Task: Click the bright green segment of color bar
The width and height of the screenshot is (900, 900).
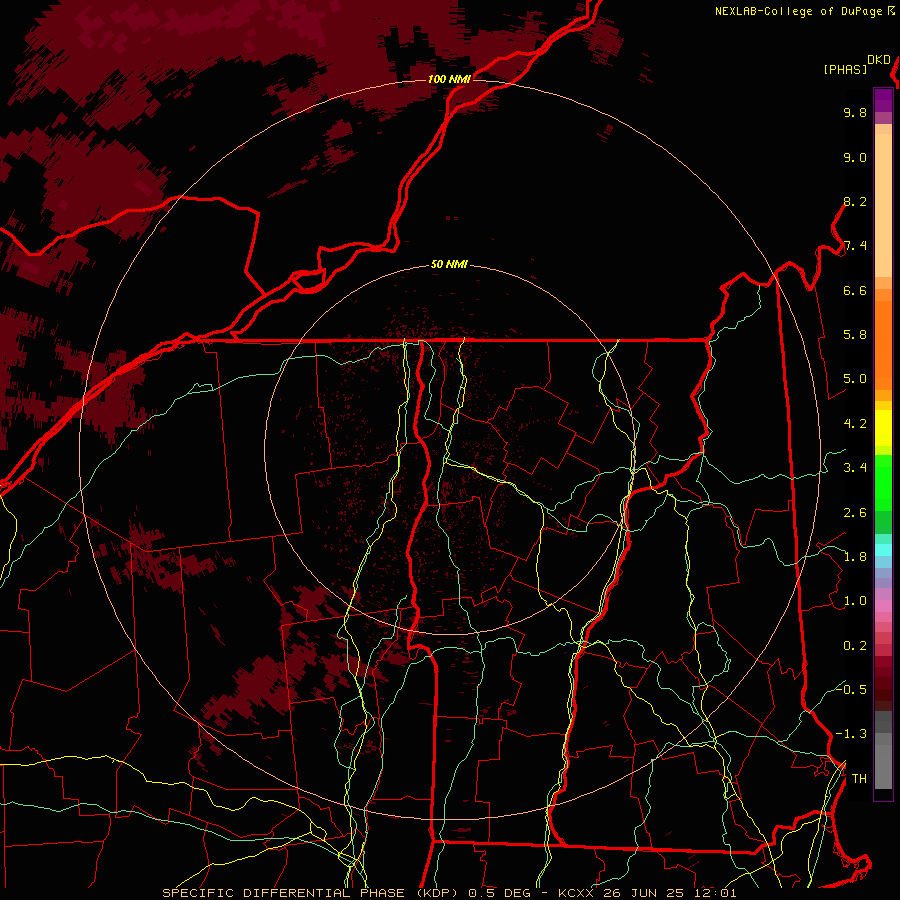Action: [x=883, y=483]
